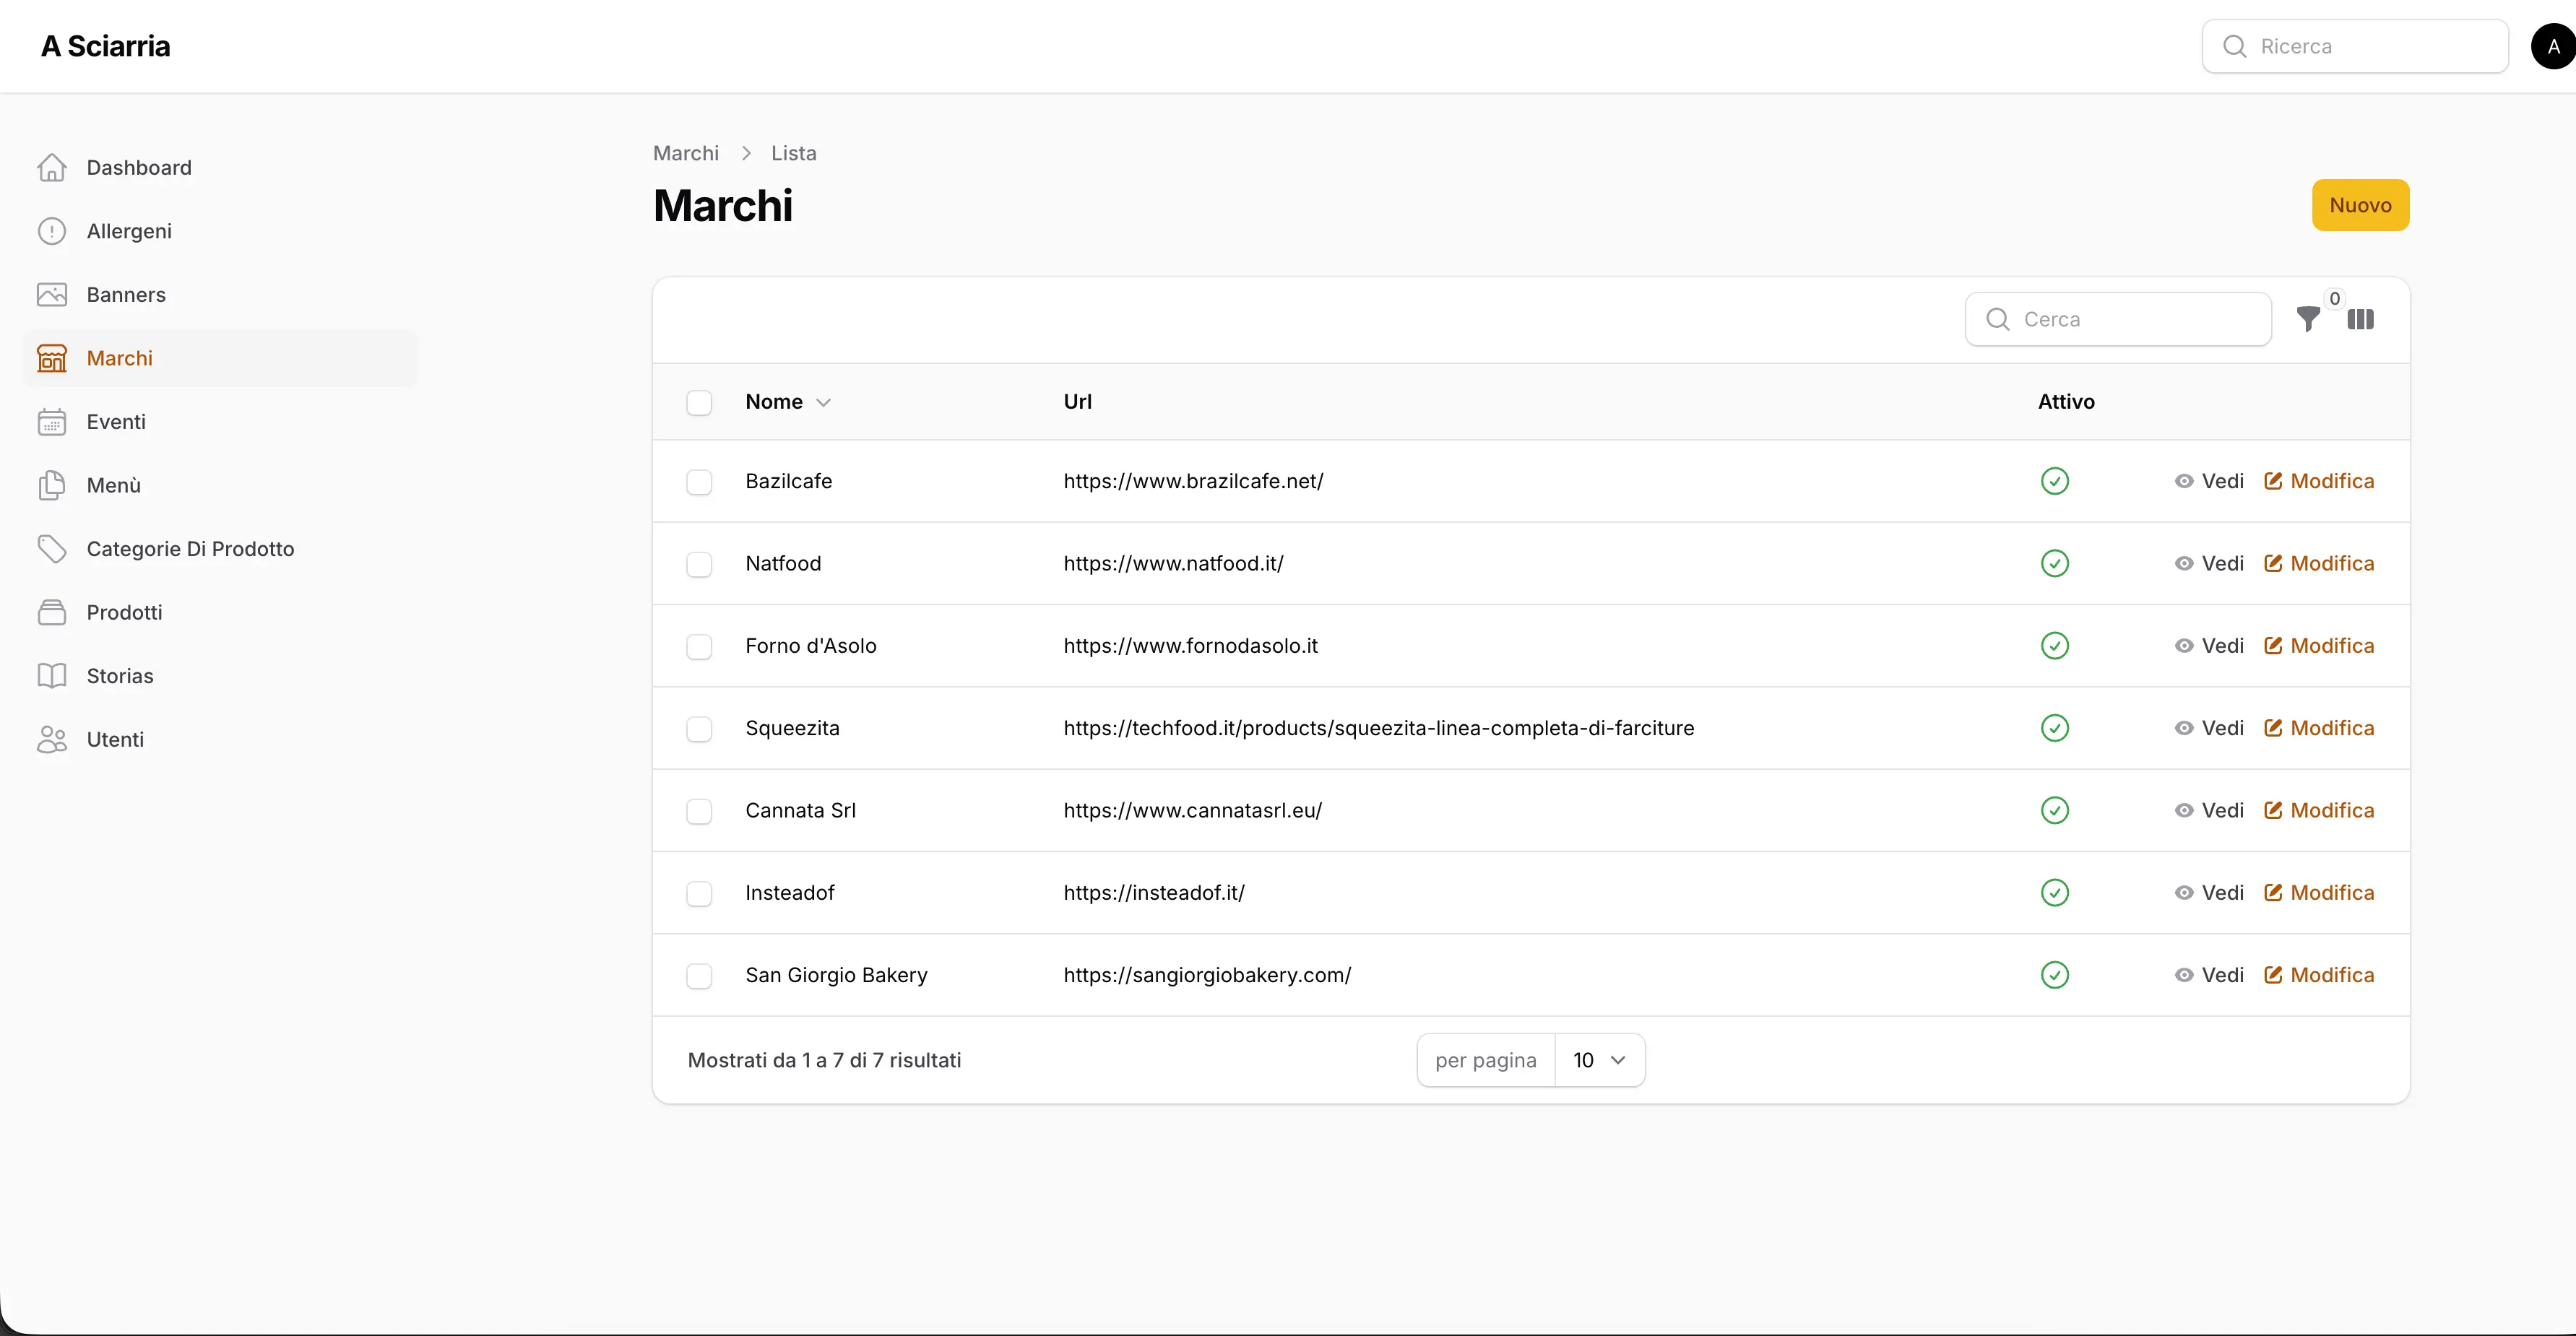This screenshot has height=1336, width=2576.
Task: Click the edit pencil icon for Natfood
Action: [x=2273, y=563]
